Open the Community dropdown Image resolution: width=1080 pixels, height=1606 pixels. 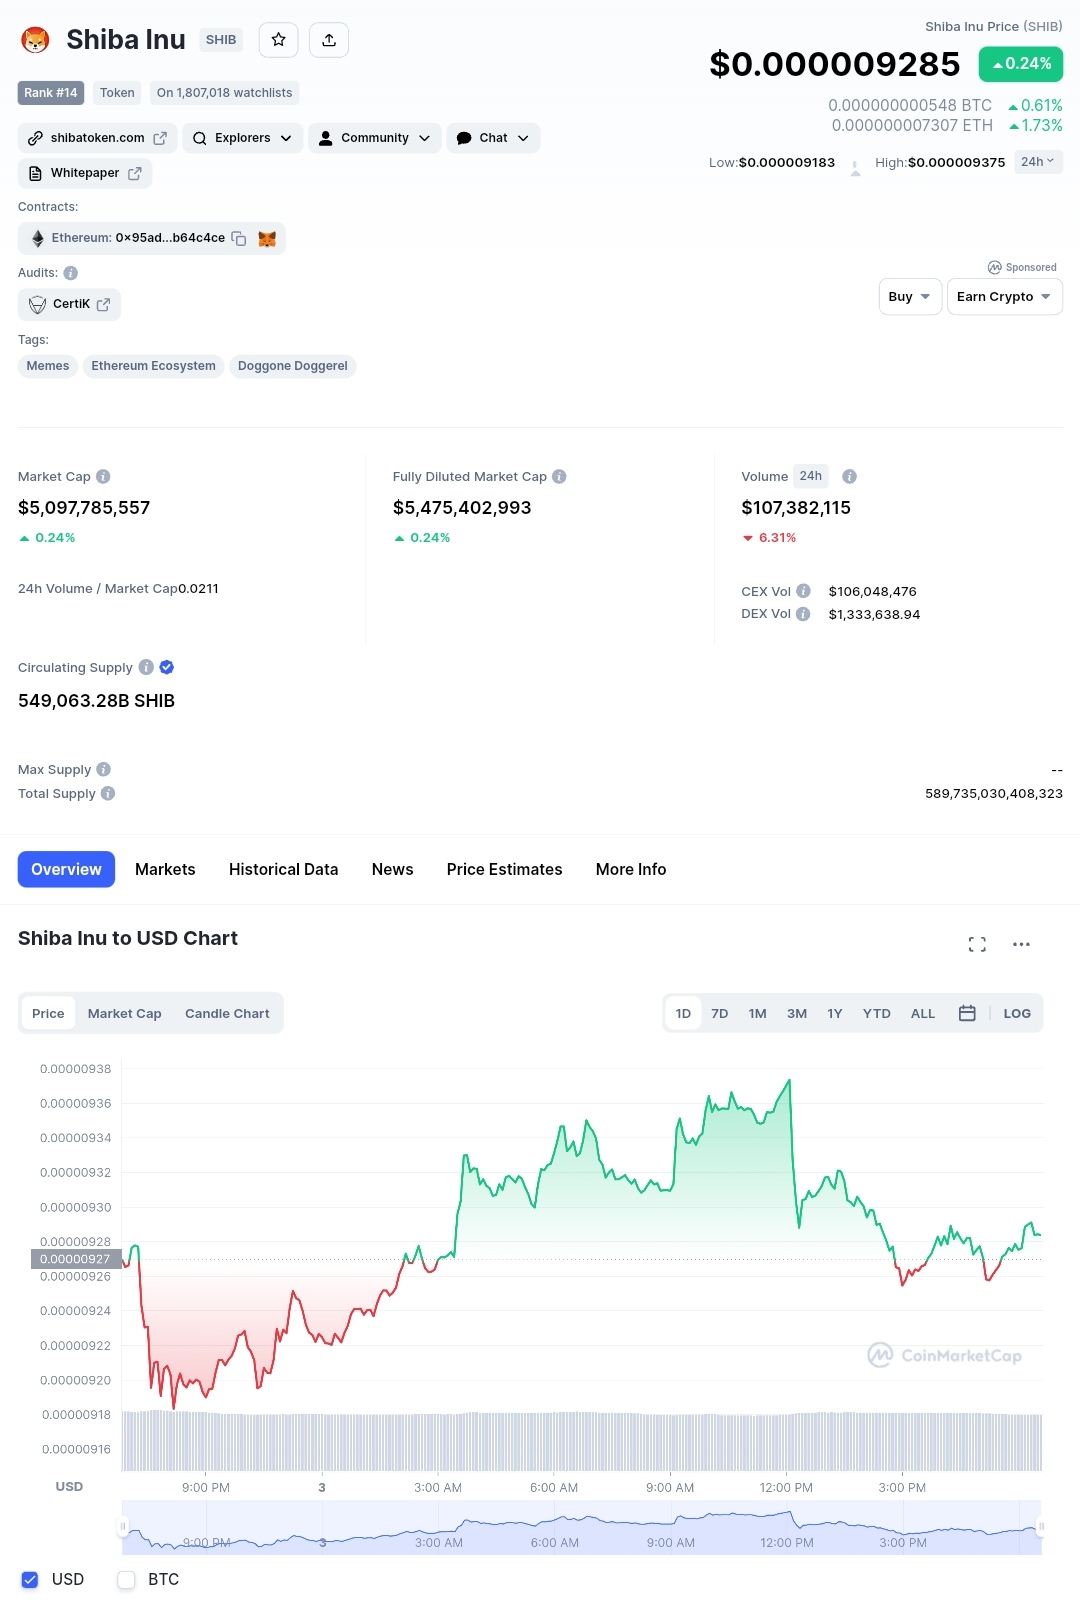375,138
